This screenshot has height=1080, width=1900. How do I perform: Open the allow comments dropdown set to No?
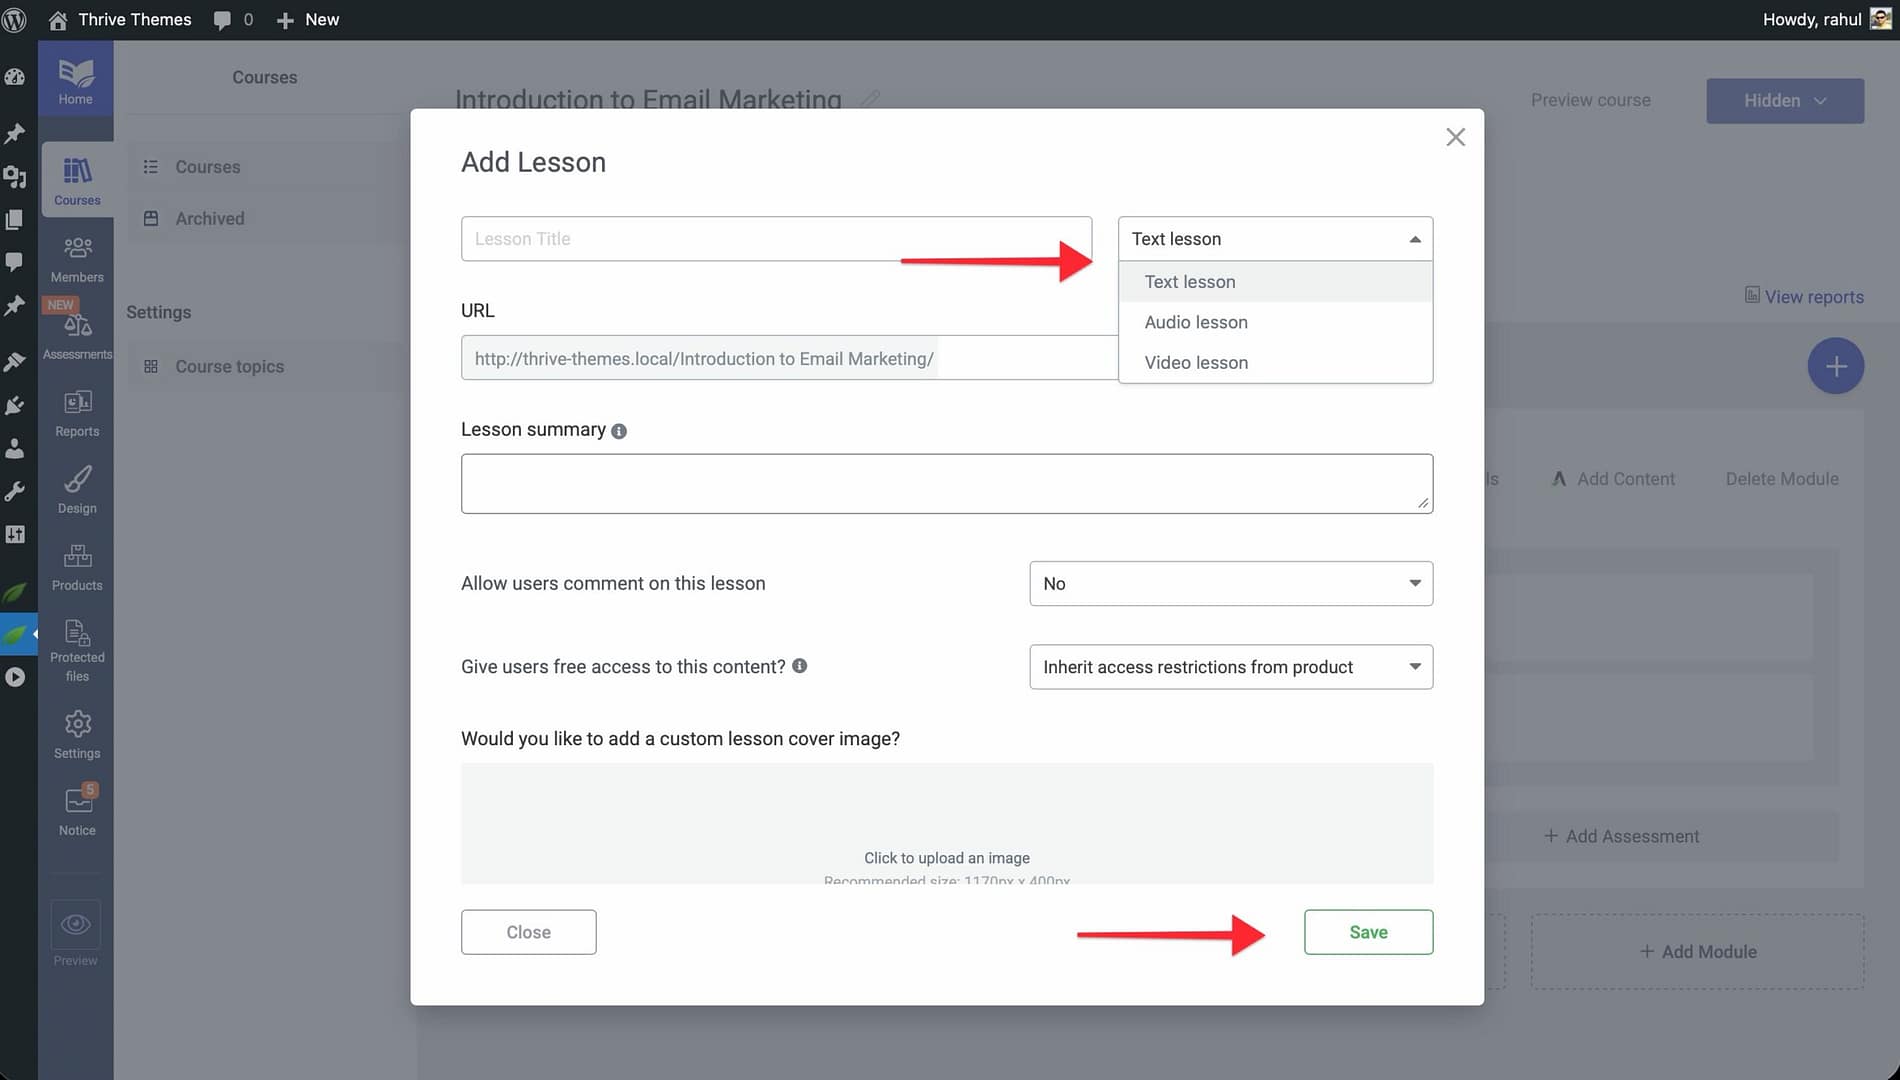(1230, 584)
